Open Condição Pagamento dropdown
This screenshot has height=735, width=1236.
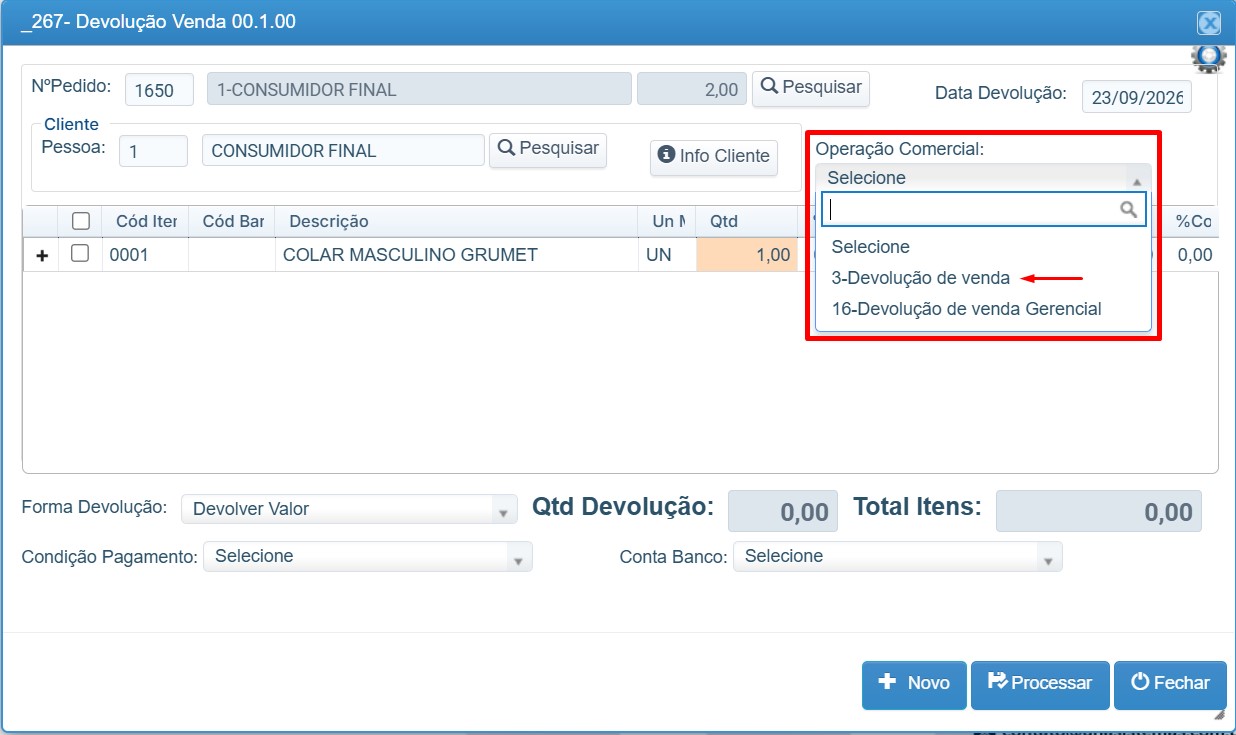(368, 556)
